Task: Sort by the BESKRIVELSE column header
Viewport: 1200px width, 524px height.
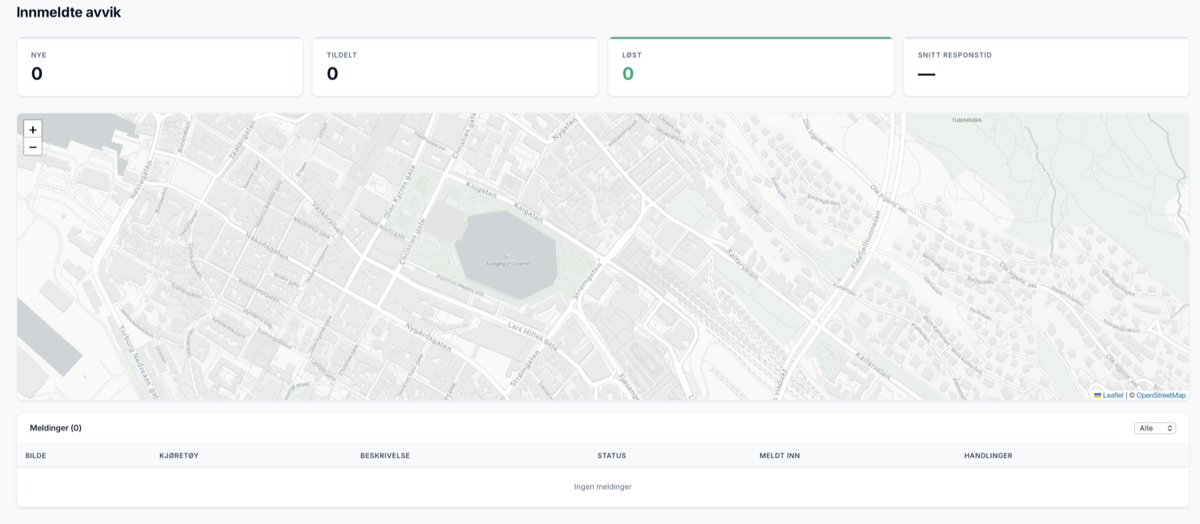Action: (385, 456)
